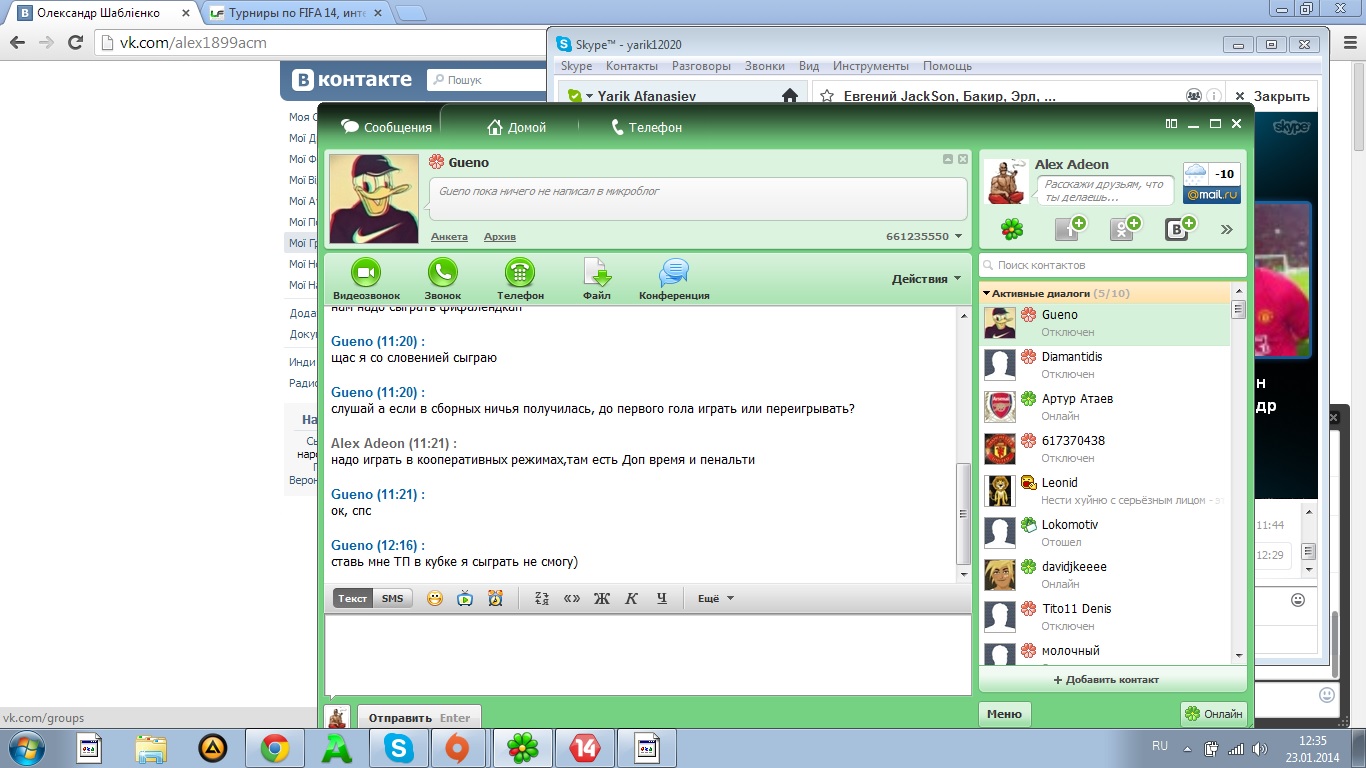Open Gueno's Анкета link
The width and height of the screenshot is (1366, 768).
(449, 237)
